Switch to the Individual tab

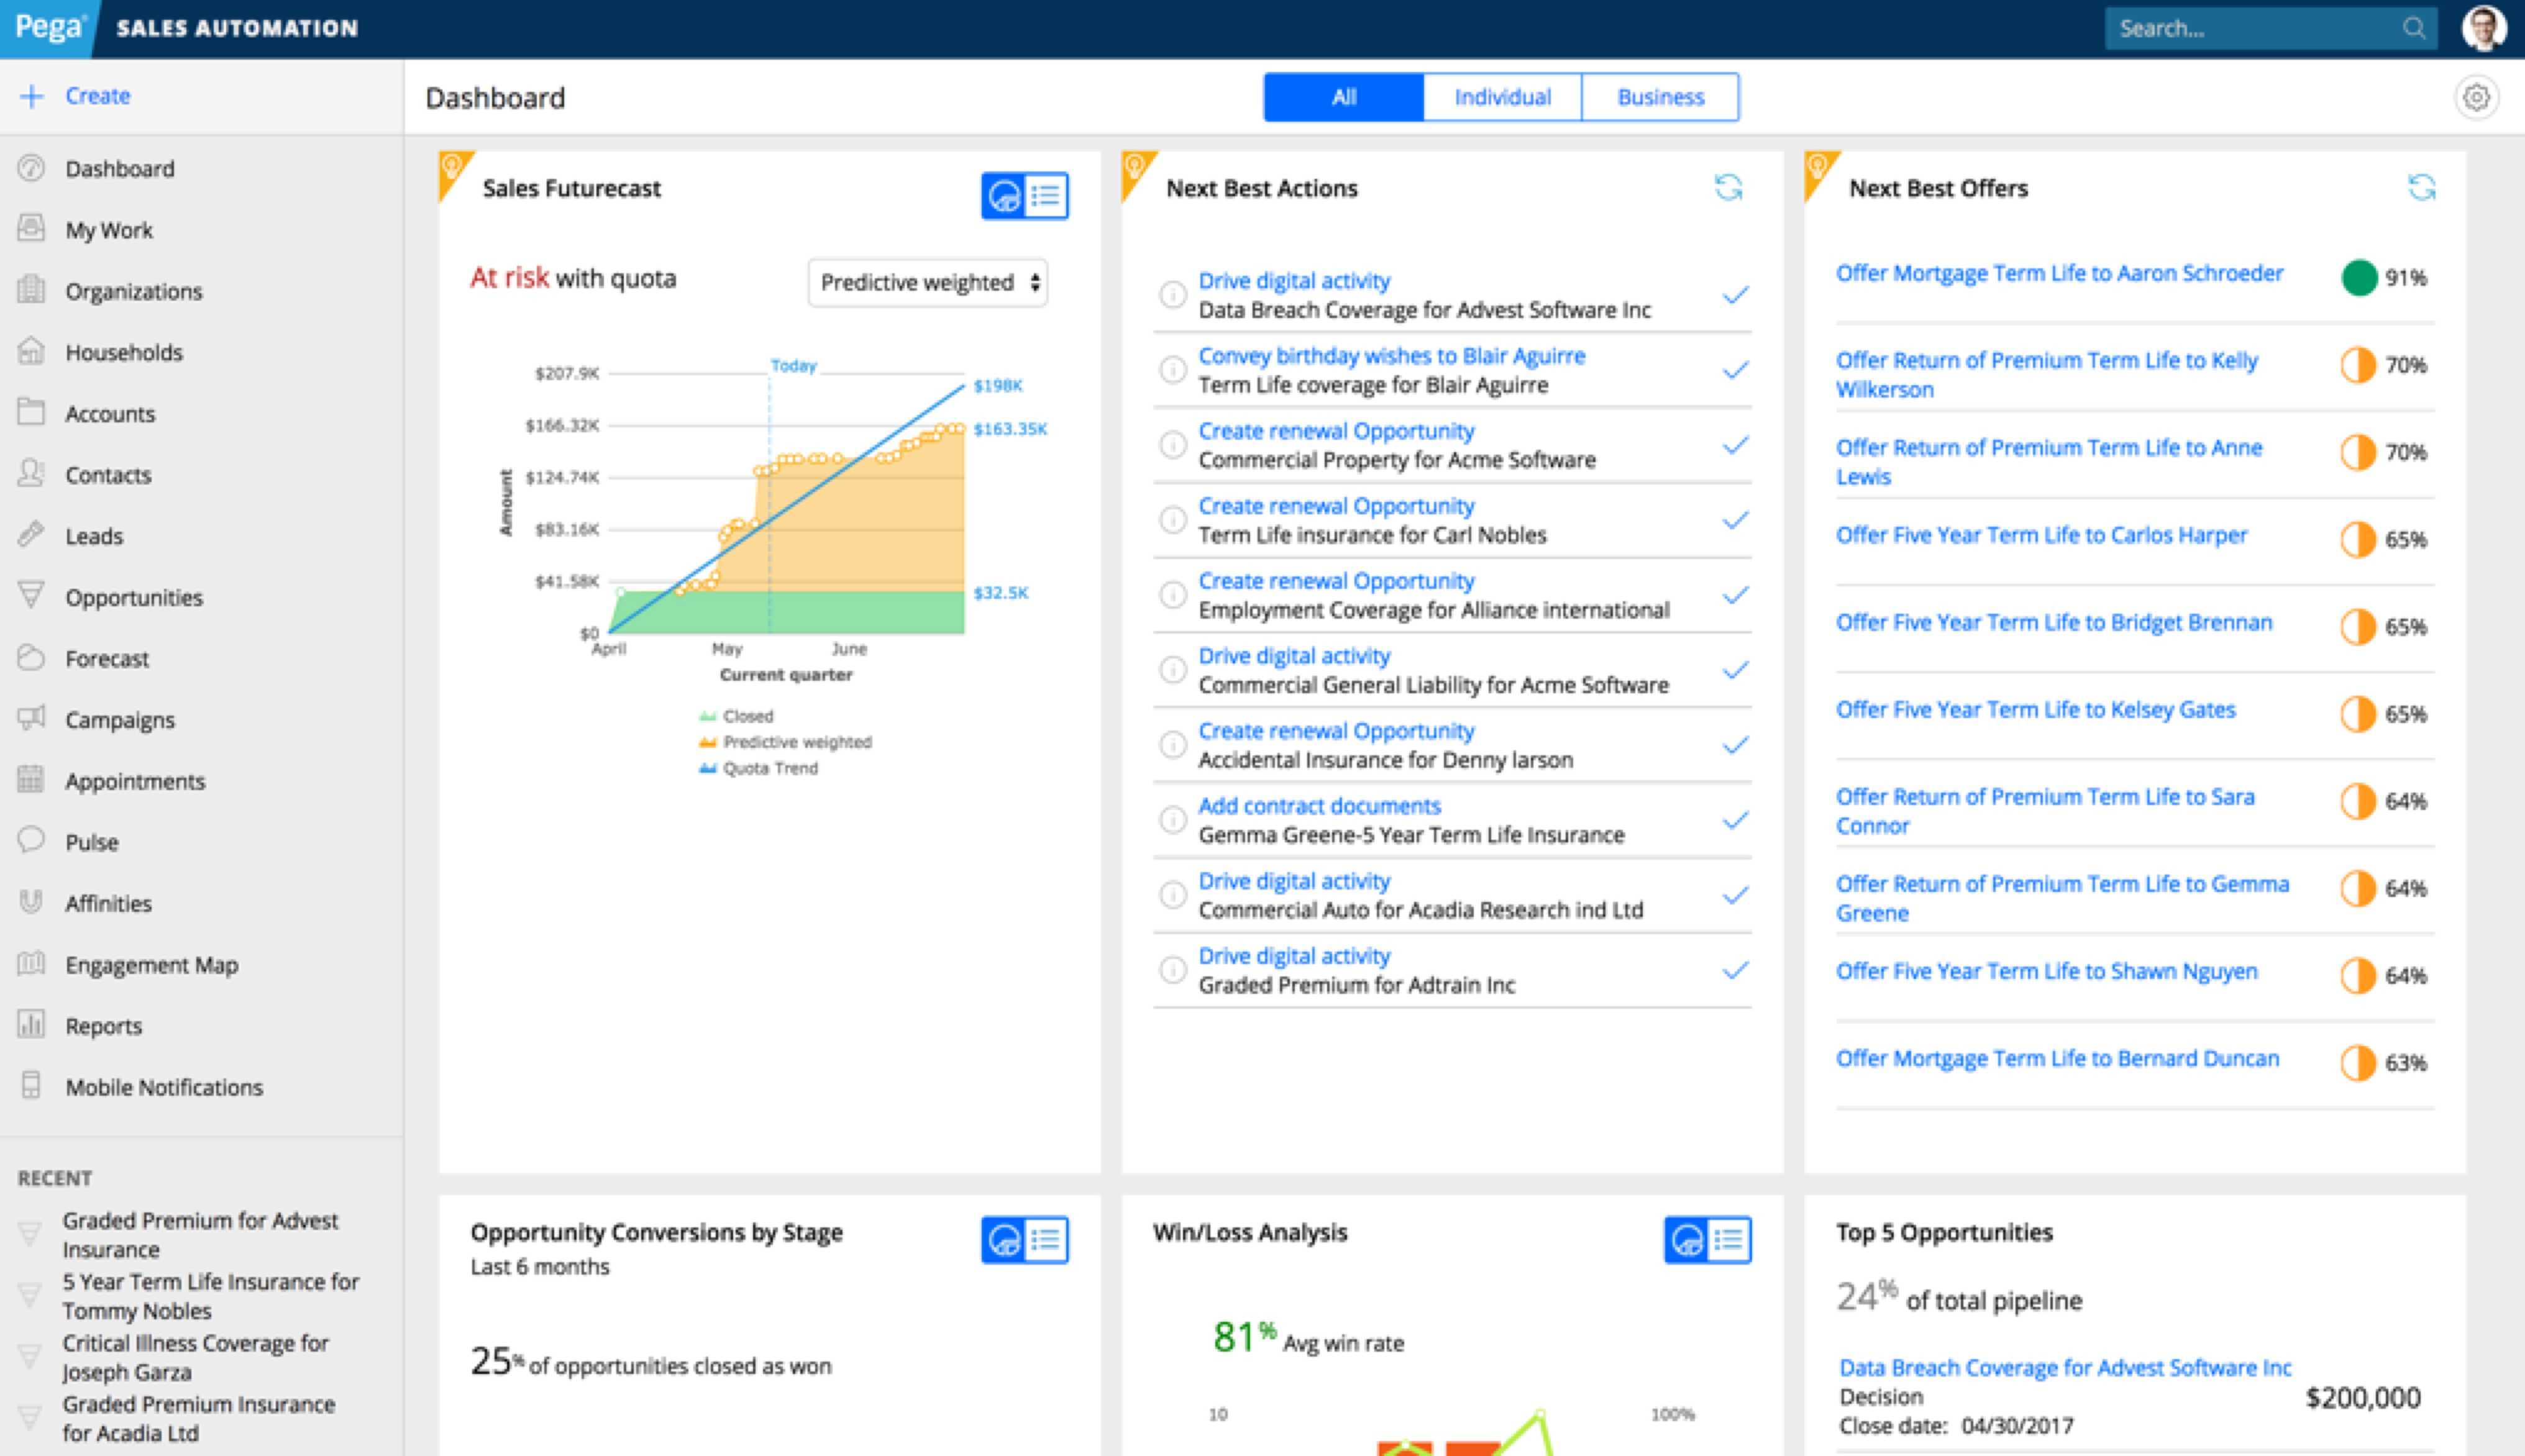tap(1502, 97)
